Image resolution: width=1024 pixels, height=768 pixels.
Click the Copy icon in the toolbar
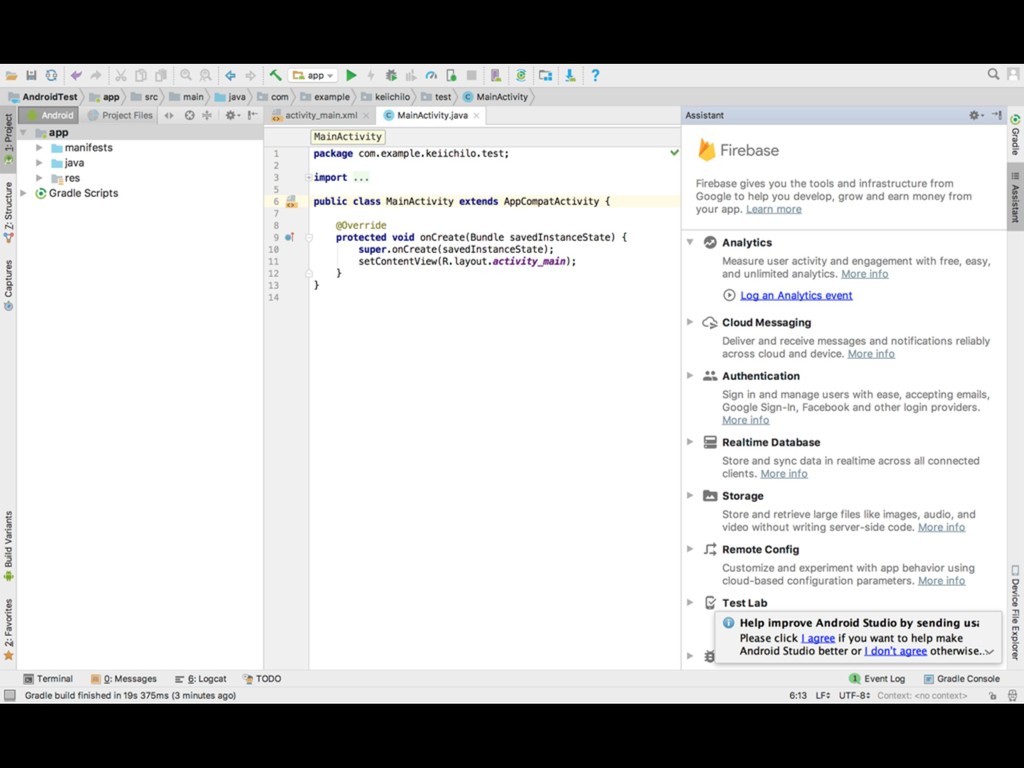(140, 76)
